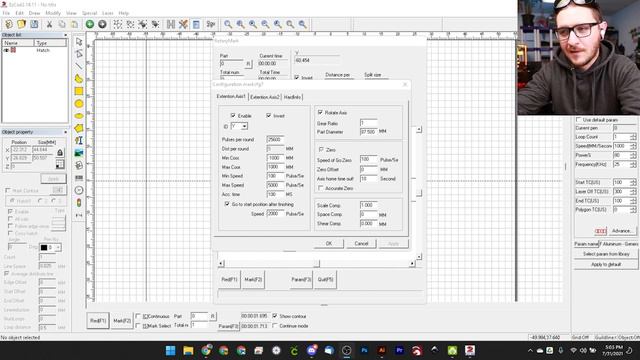Select the Delay timer clock tool

[79, 190]
